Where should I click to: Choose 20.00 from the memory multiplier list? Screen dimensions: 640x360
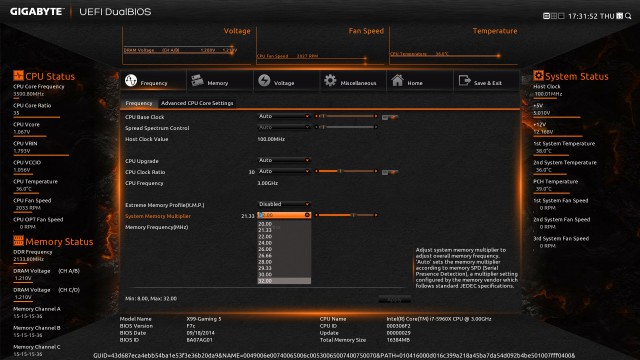pos(284,224)
